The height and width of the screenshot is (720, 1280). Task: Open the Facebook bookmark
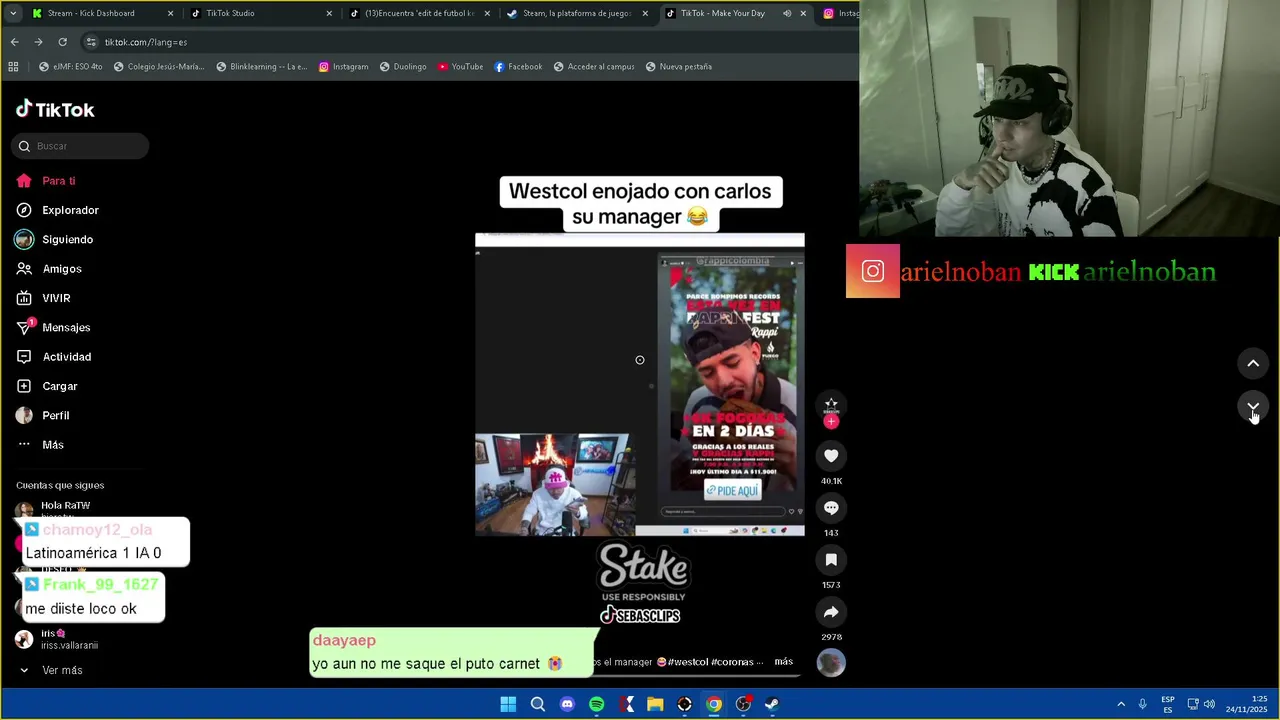pyautogui.click(x=518, y=66)
